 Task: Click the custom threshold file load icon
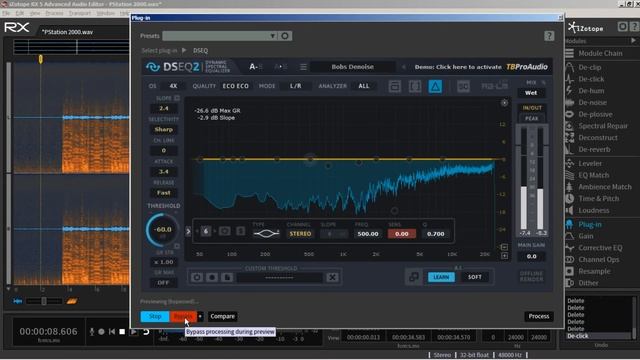tap(227, 278)
